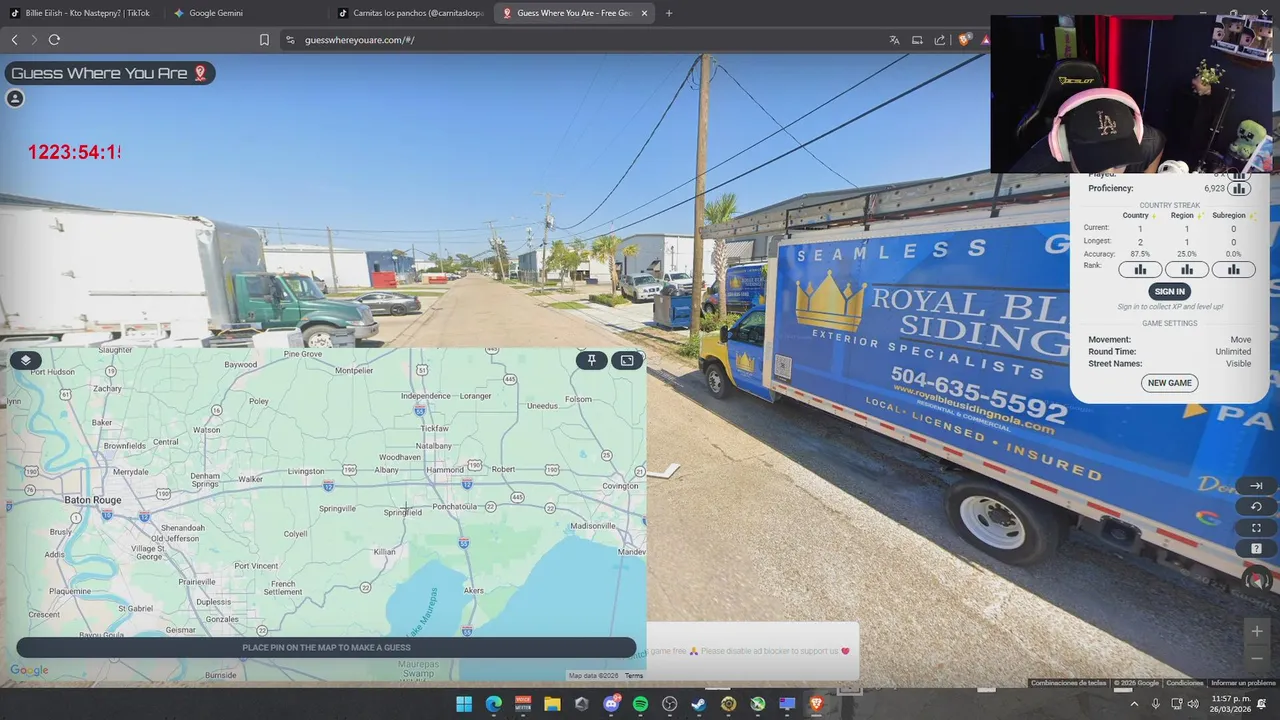Click Ponchatoula on the map
Image resolution: width=1280 pixels, height=720 pixels.
pos(454,506)
